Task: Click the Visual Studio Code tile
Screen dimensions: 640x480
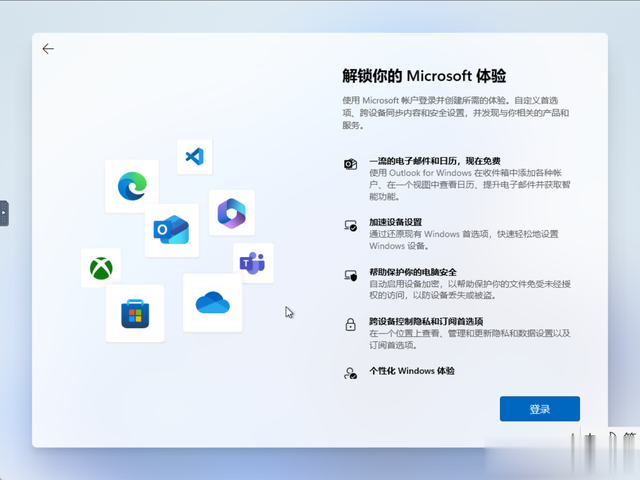Action: [195, 157]
